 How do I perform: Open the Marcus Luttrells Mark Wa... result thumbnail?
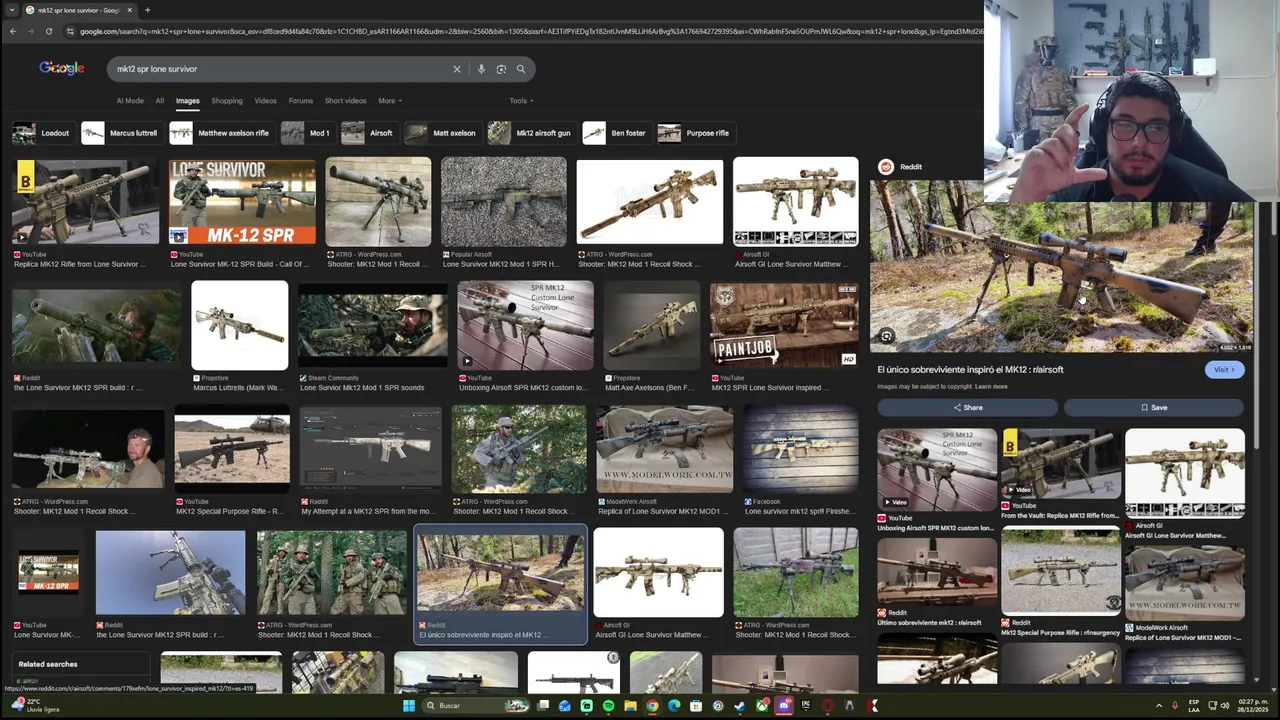point(240,326)
